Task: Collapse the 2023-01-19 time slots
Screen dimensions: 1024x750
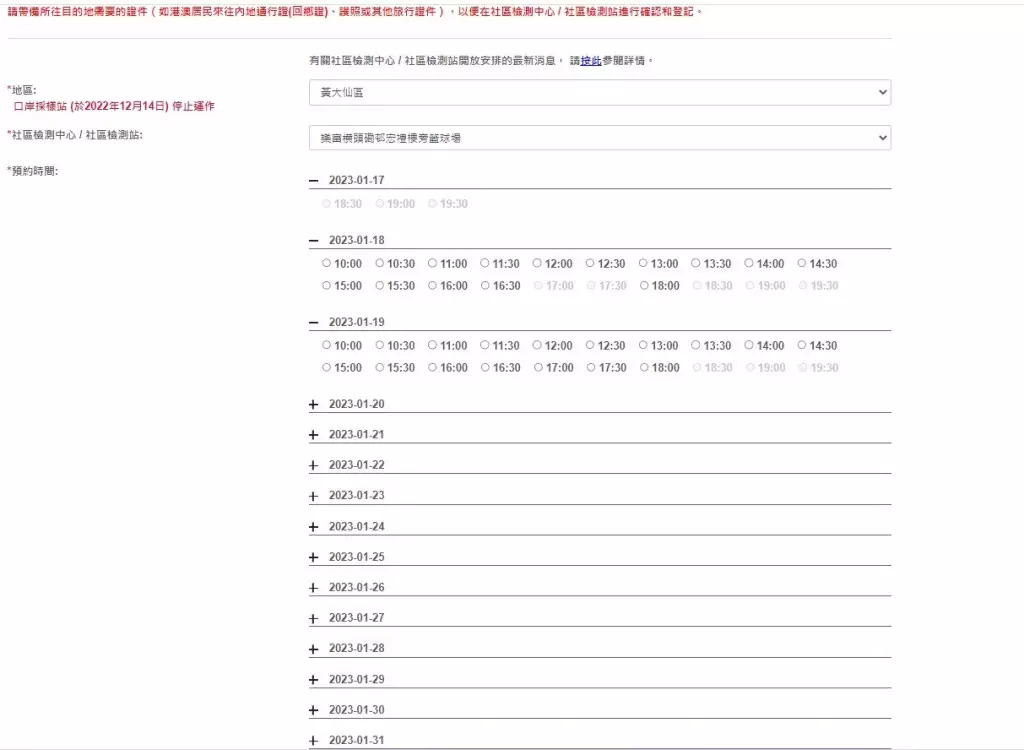Action: point(314,323)
